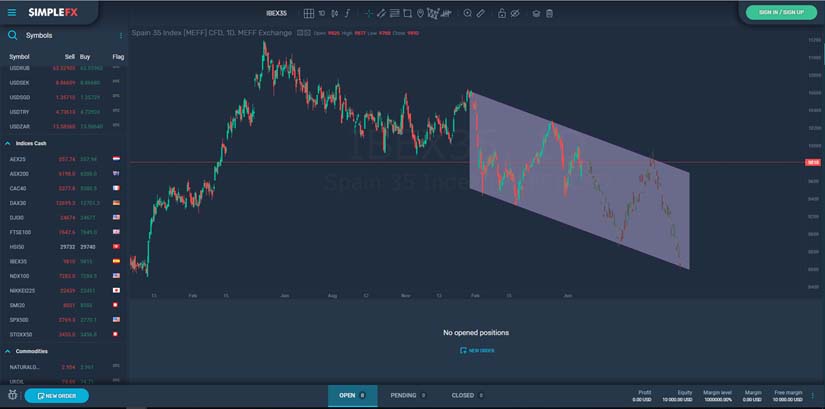This screenshot has height=409, width=825.
Task: Select the Fibonacci lines tool
Action: pyautogui.click(x=395, y=14)
